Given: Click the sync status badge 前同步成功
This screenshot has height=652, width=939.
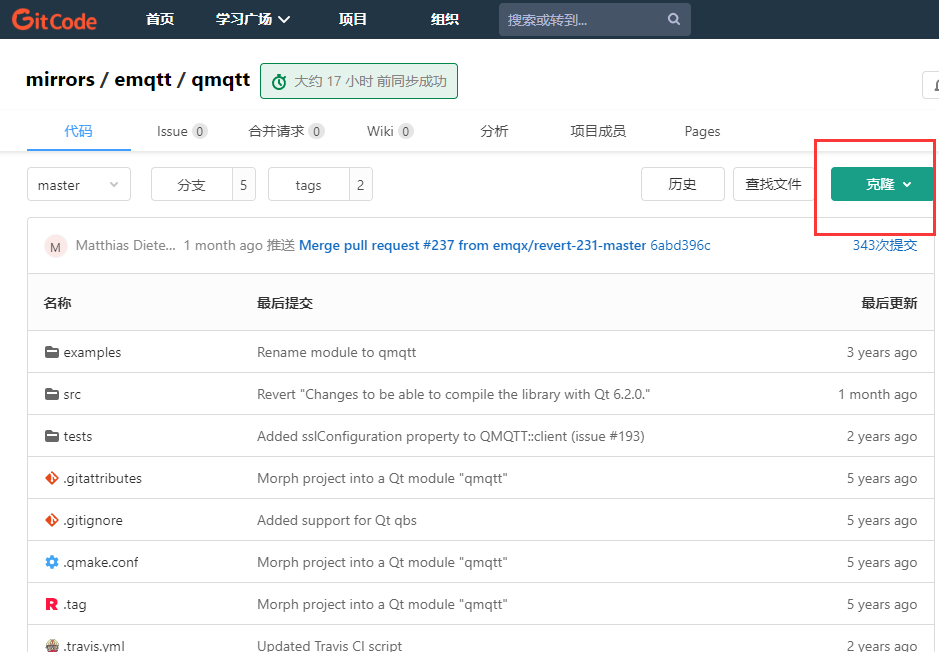Looking at the screenshot, I should tap(359, 81).
